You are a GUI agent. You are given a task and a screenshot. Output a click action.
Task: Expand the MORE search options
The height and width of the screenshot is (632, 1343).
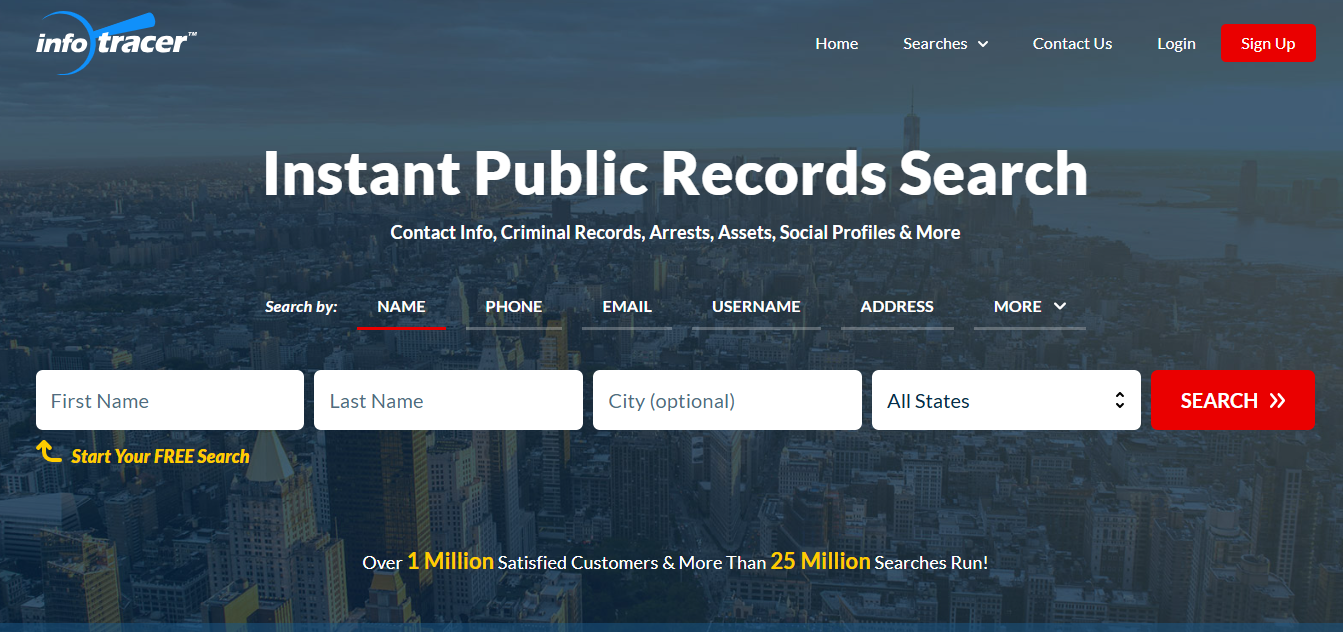click(x=1029, y=307)
